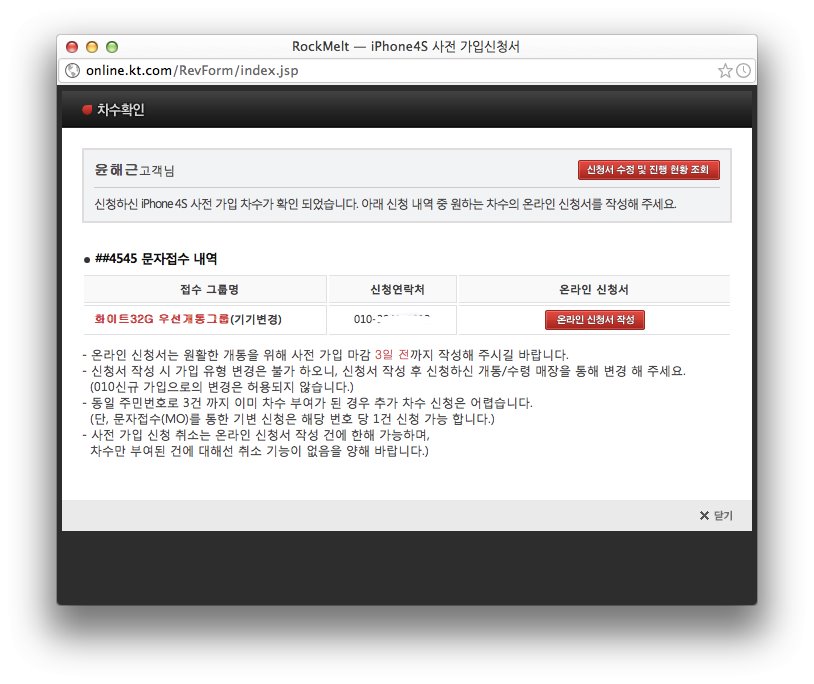Click the bookmark star icon in address bar
Viewport: 814px width, 684px height.
[x=725, y=71]
